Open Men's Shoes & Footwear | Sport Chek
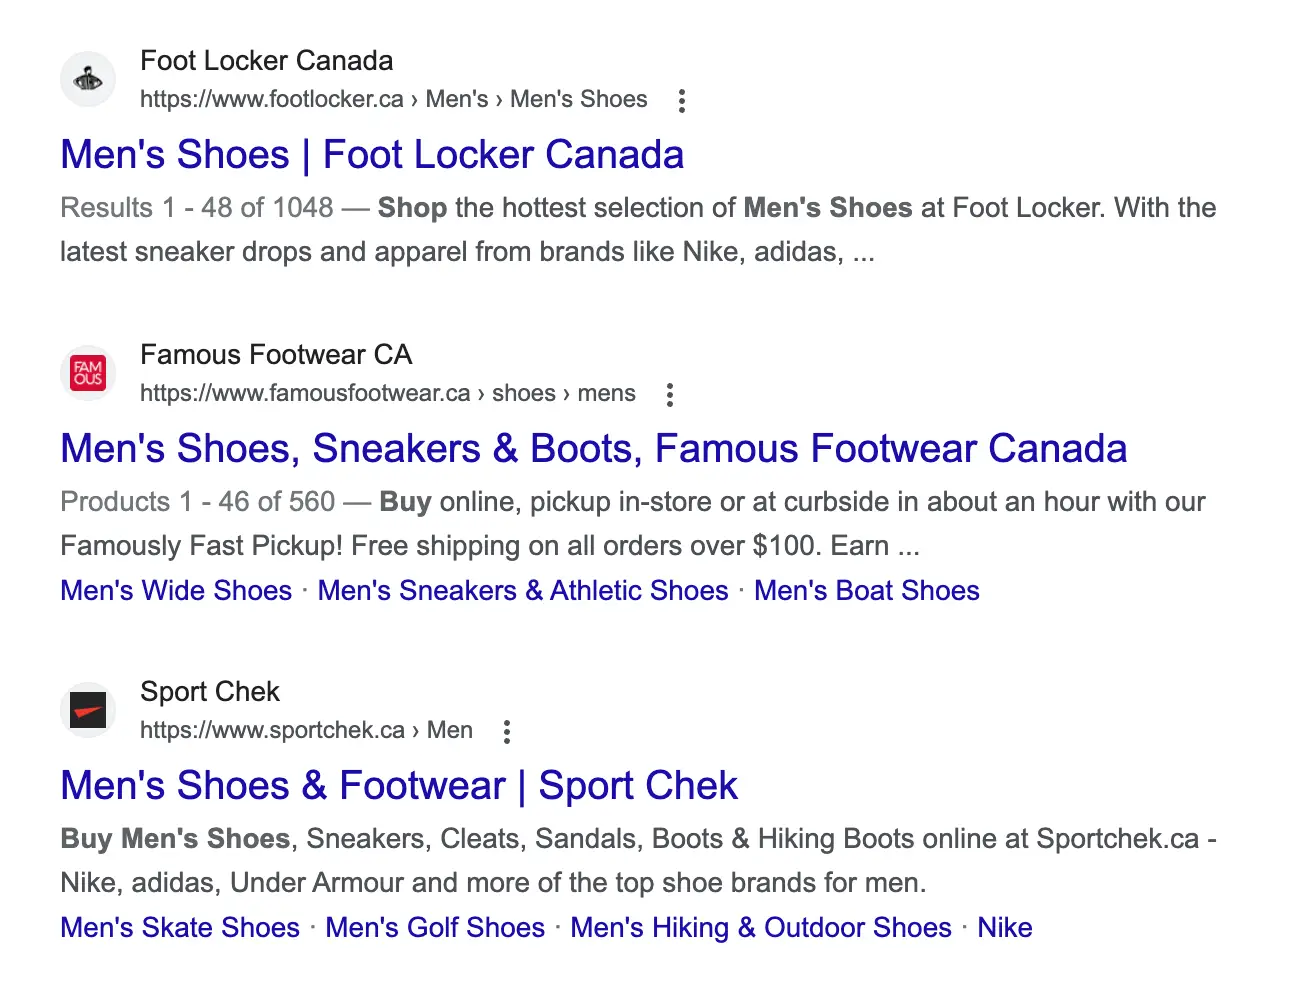Image resolution: width=1314 pixels, height=992 pixels. point(399,786)
